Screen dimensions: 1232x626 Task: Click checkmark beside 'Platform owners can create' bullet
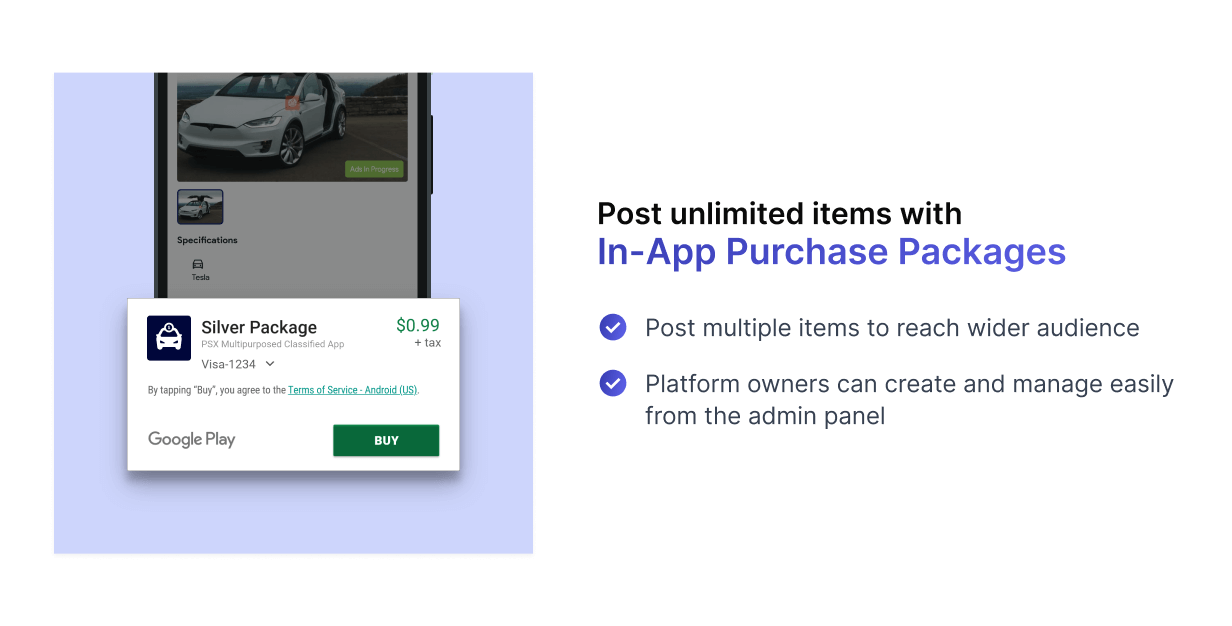(x=613, y=383)
